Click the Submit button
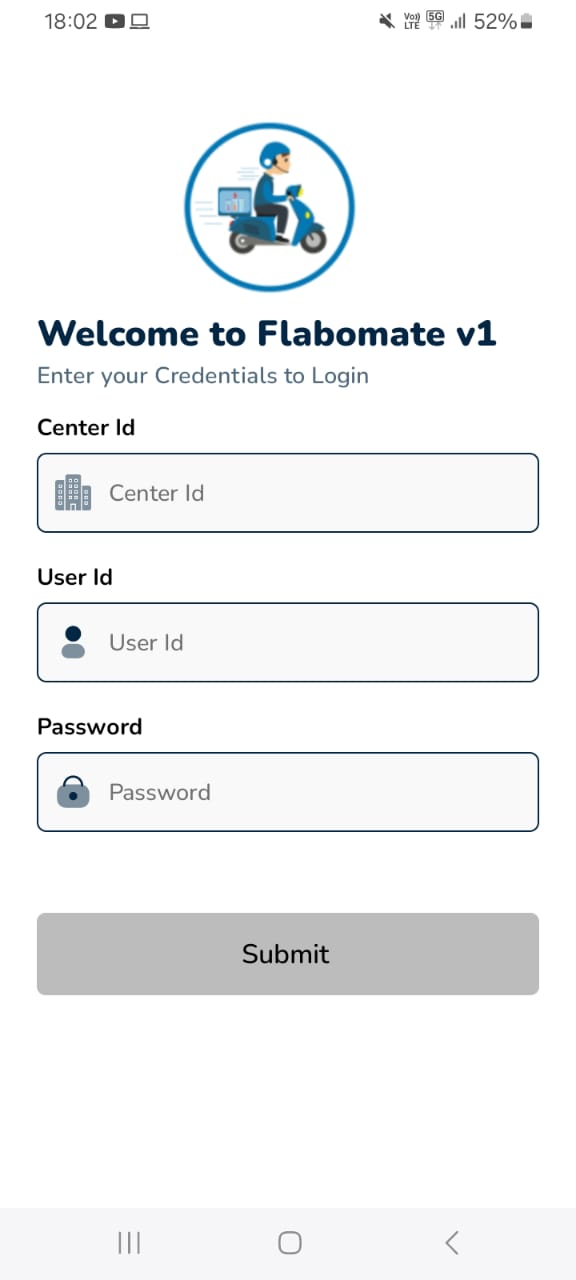Viewport: 576px width, 1280px height. pyautogui.click(x=288, y=954)
